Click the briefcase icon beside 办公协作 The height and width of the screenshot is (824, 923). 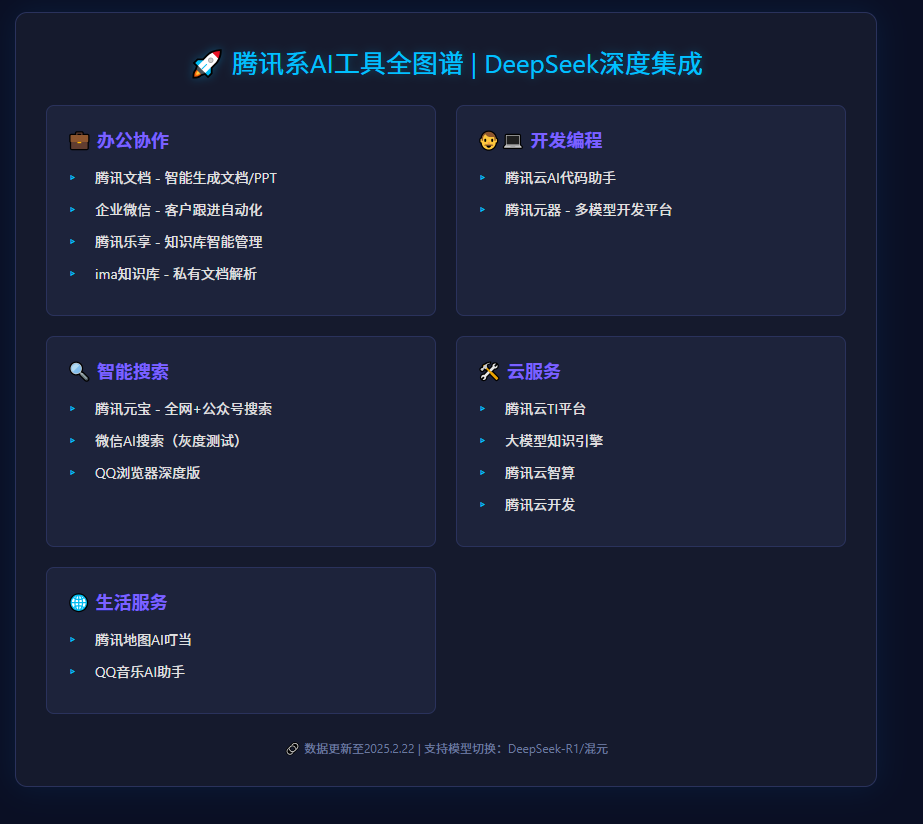pos(79,141)
